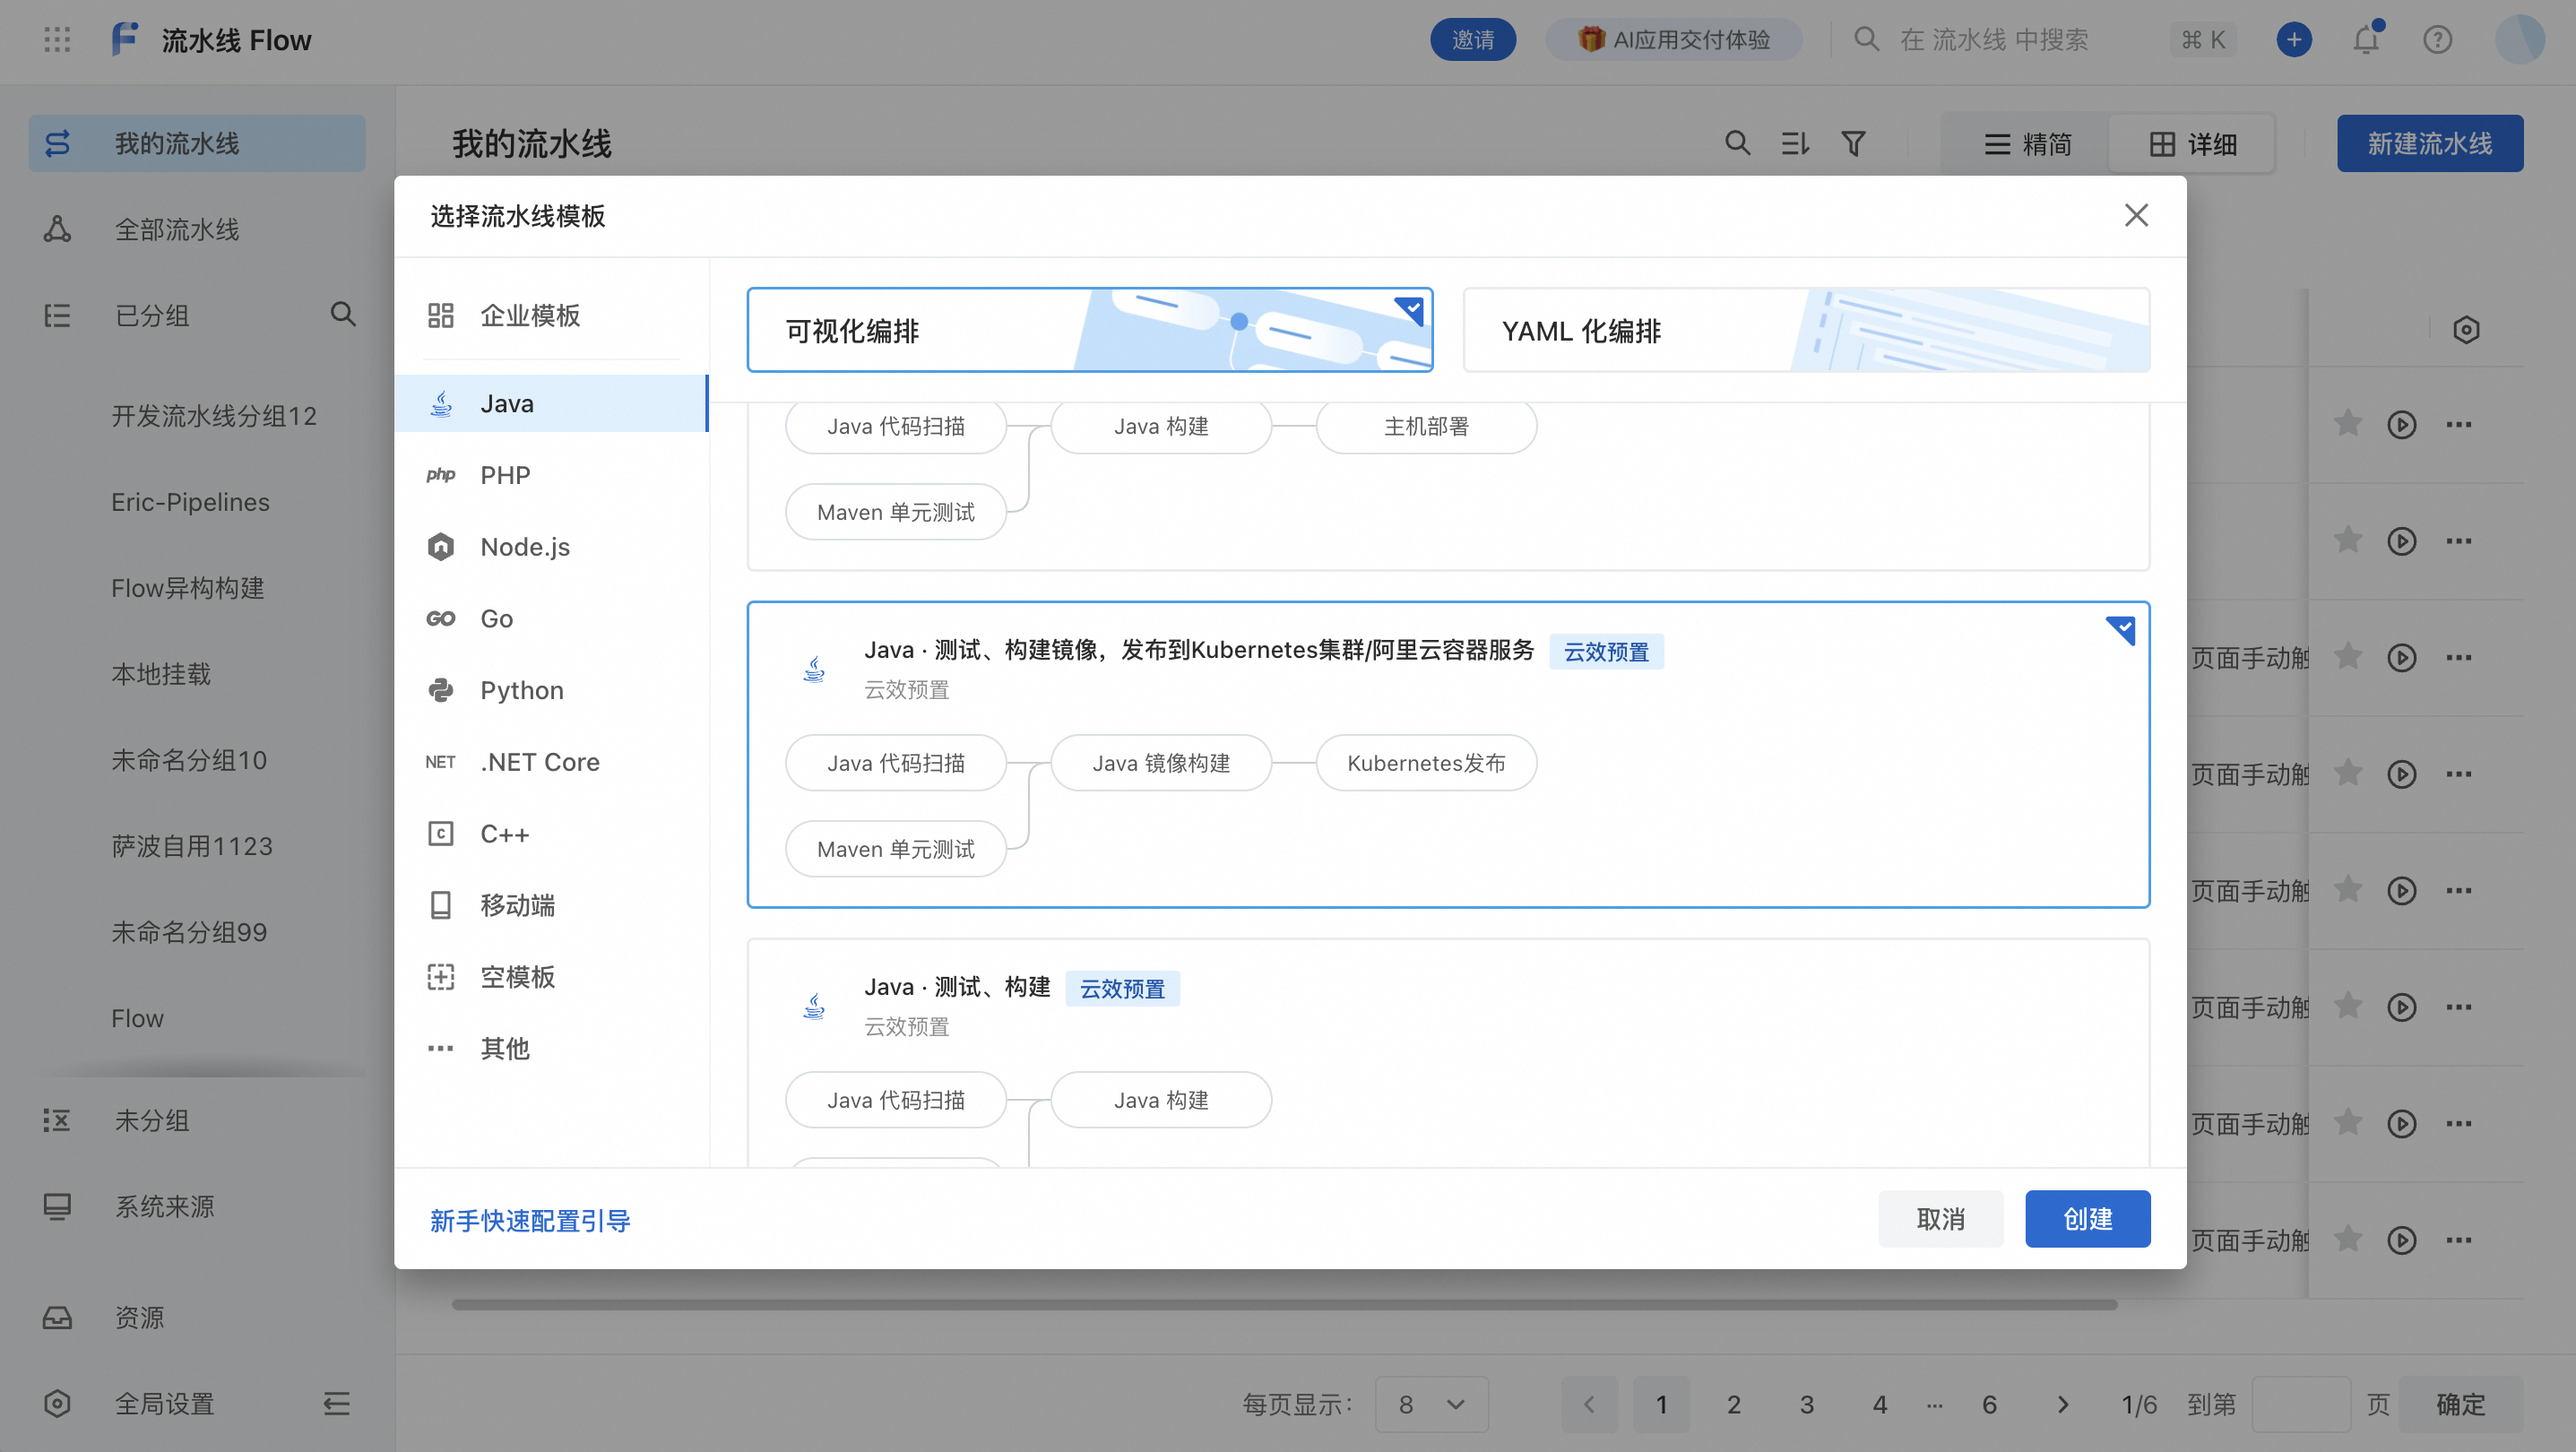The width and height of the screenshot is (2576, 1452).
Task: Go to page 3 in pagination
Action: click(x=1807, y=1405)
